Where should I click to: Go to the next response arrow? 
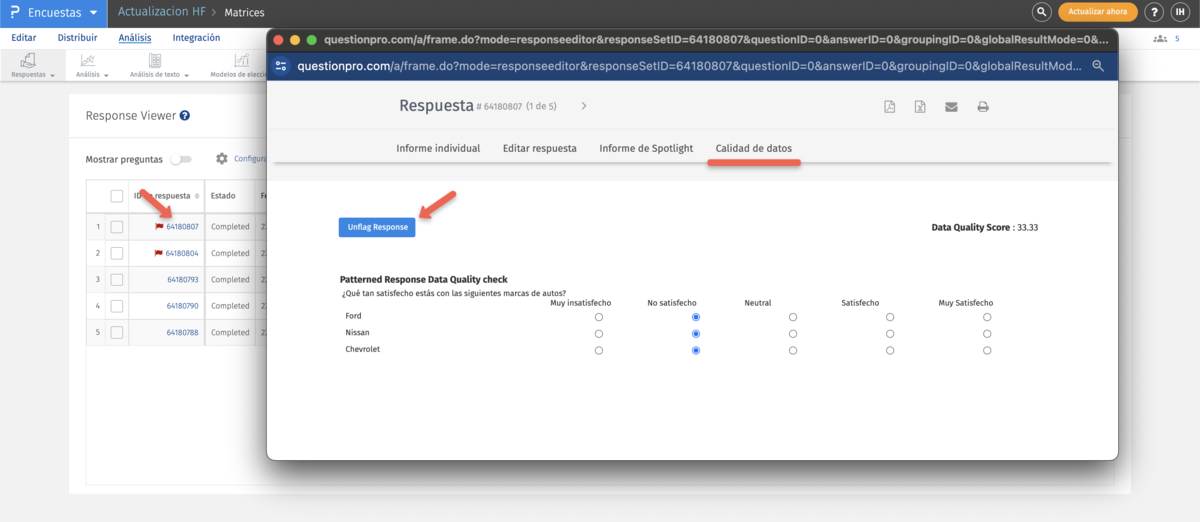[x=584, y=106]
